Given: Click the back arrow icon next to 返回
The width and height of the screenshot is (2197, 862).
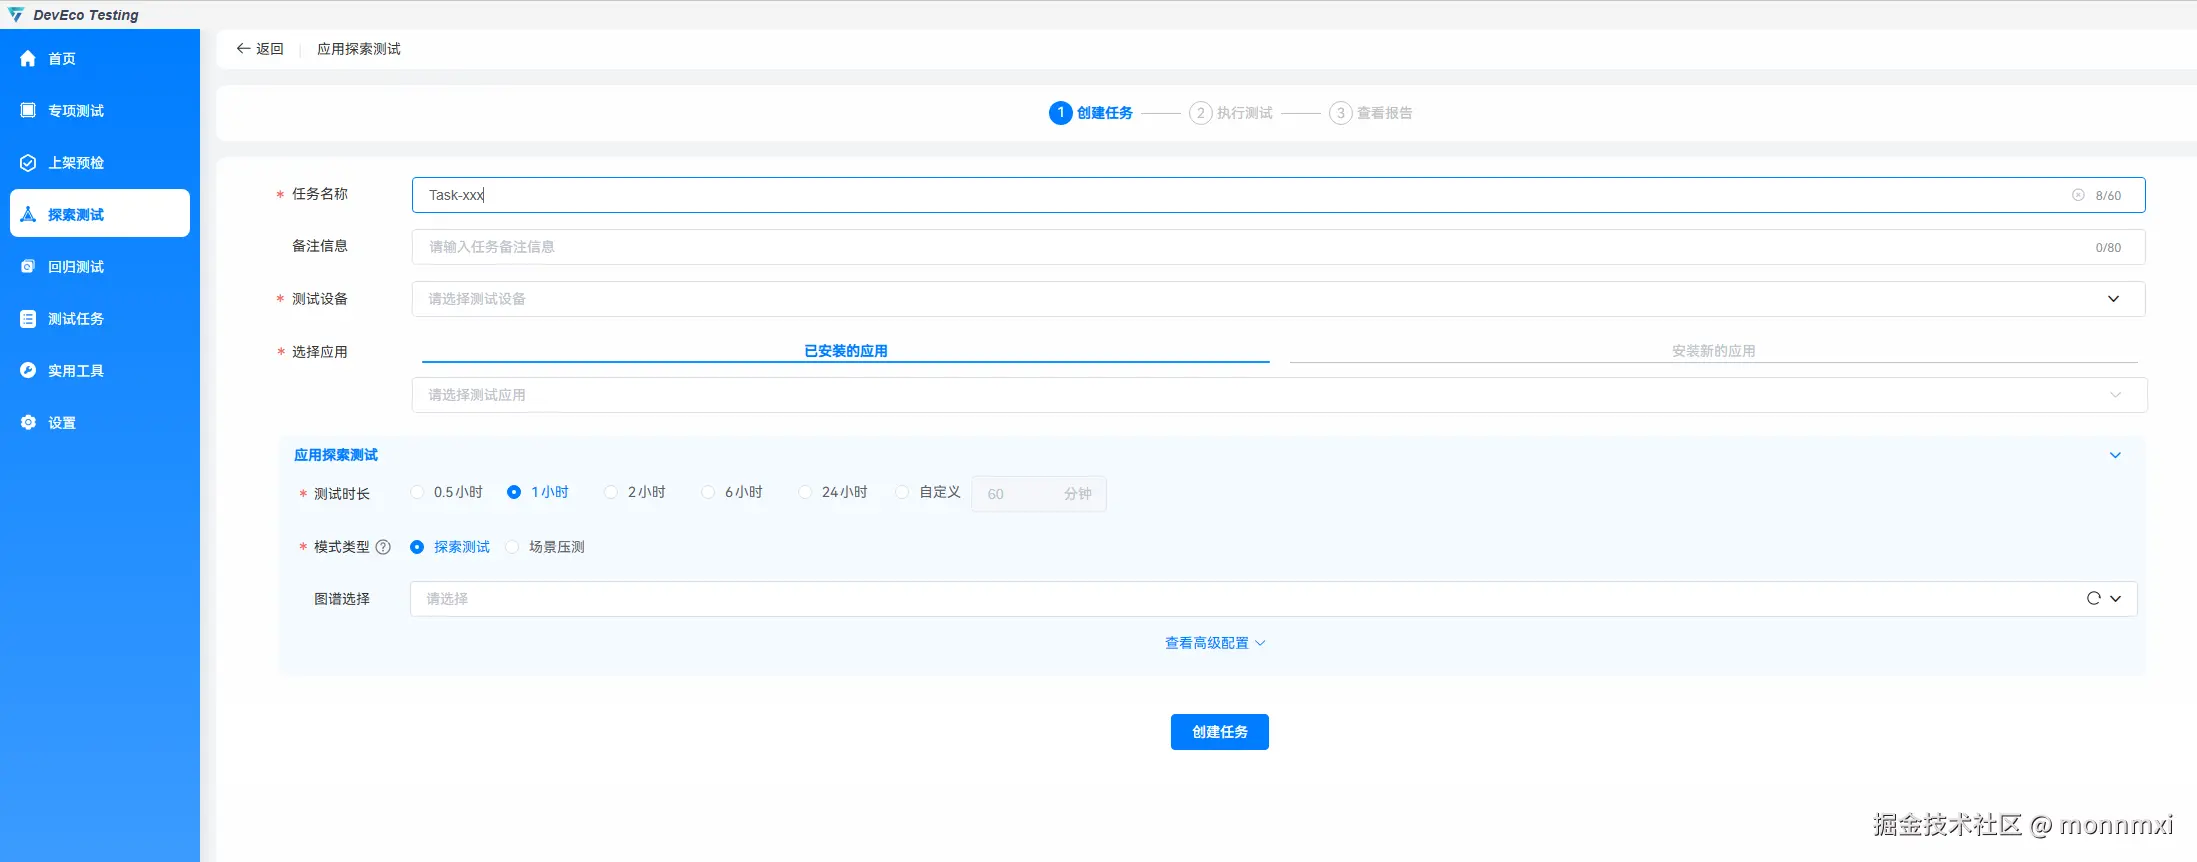Looking at the screenshot, I should click(243, 48).
